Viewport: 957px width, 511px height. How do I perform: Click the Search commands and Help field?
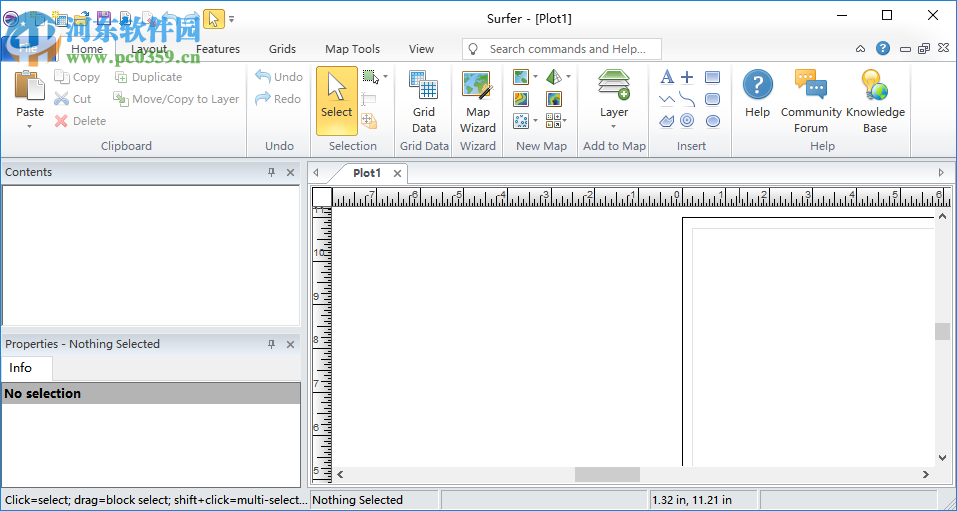pyautogui.click(x=561, y=49)
